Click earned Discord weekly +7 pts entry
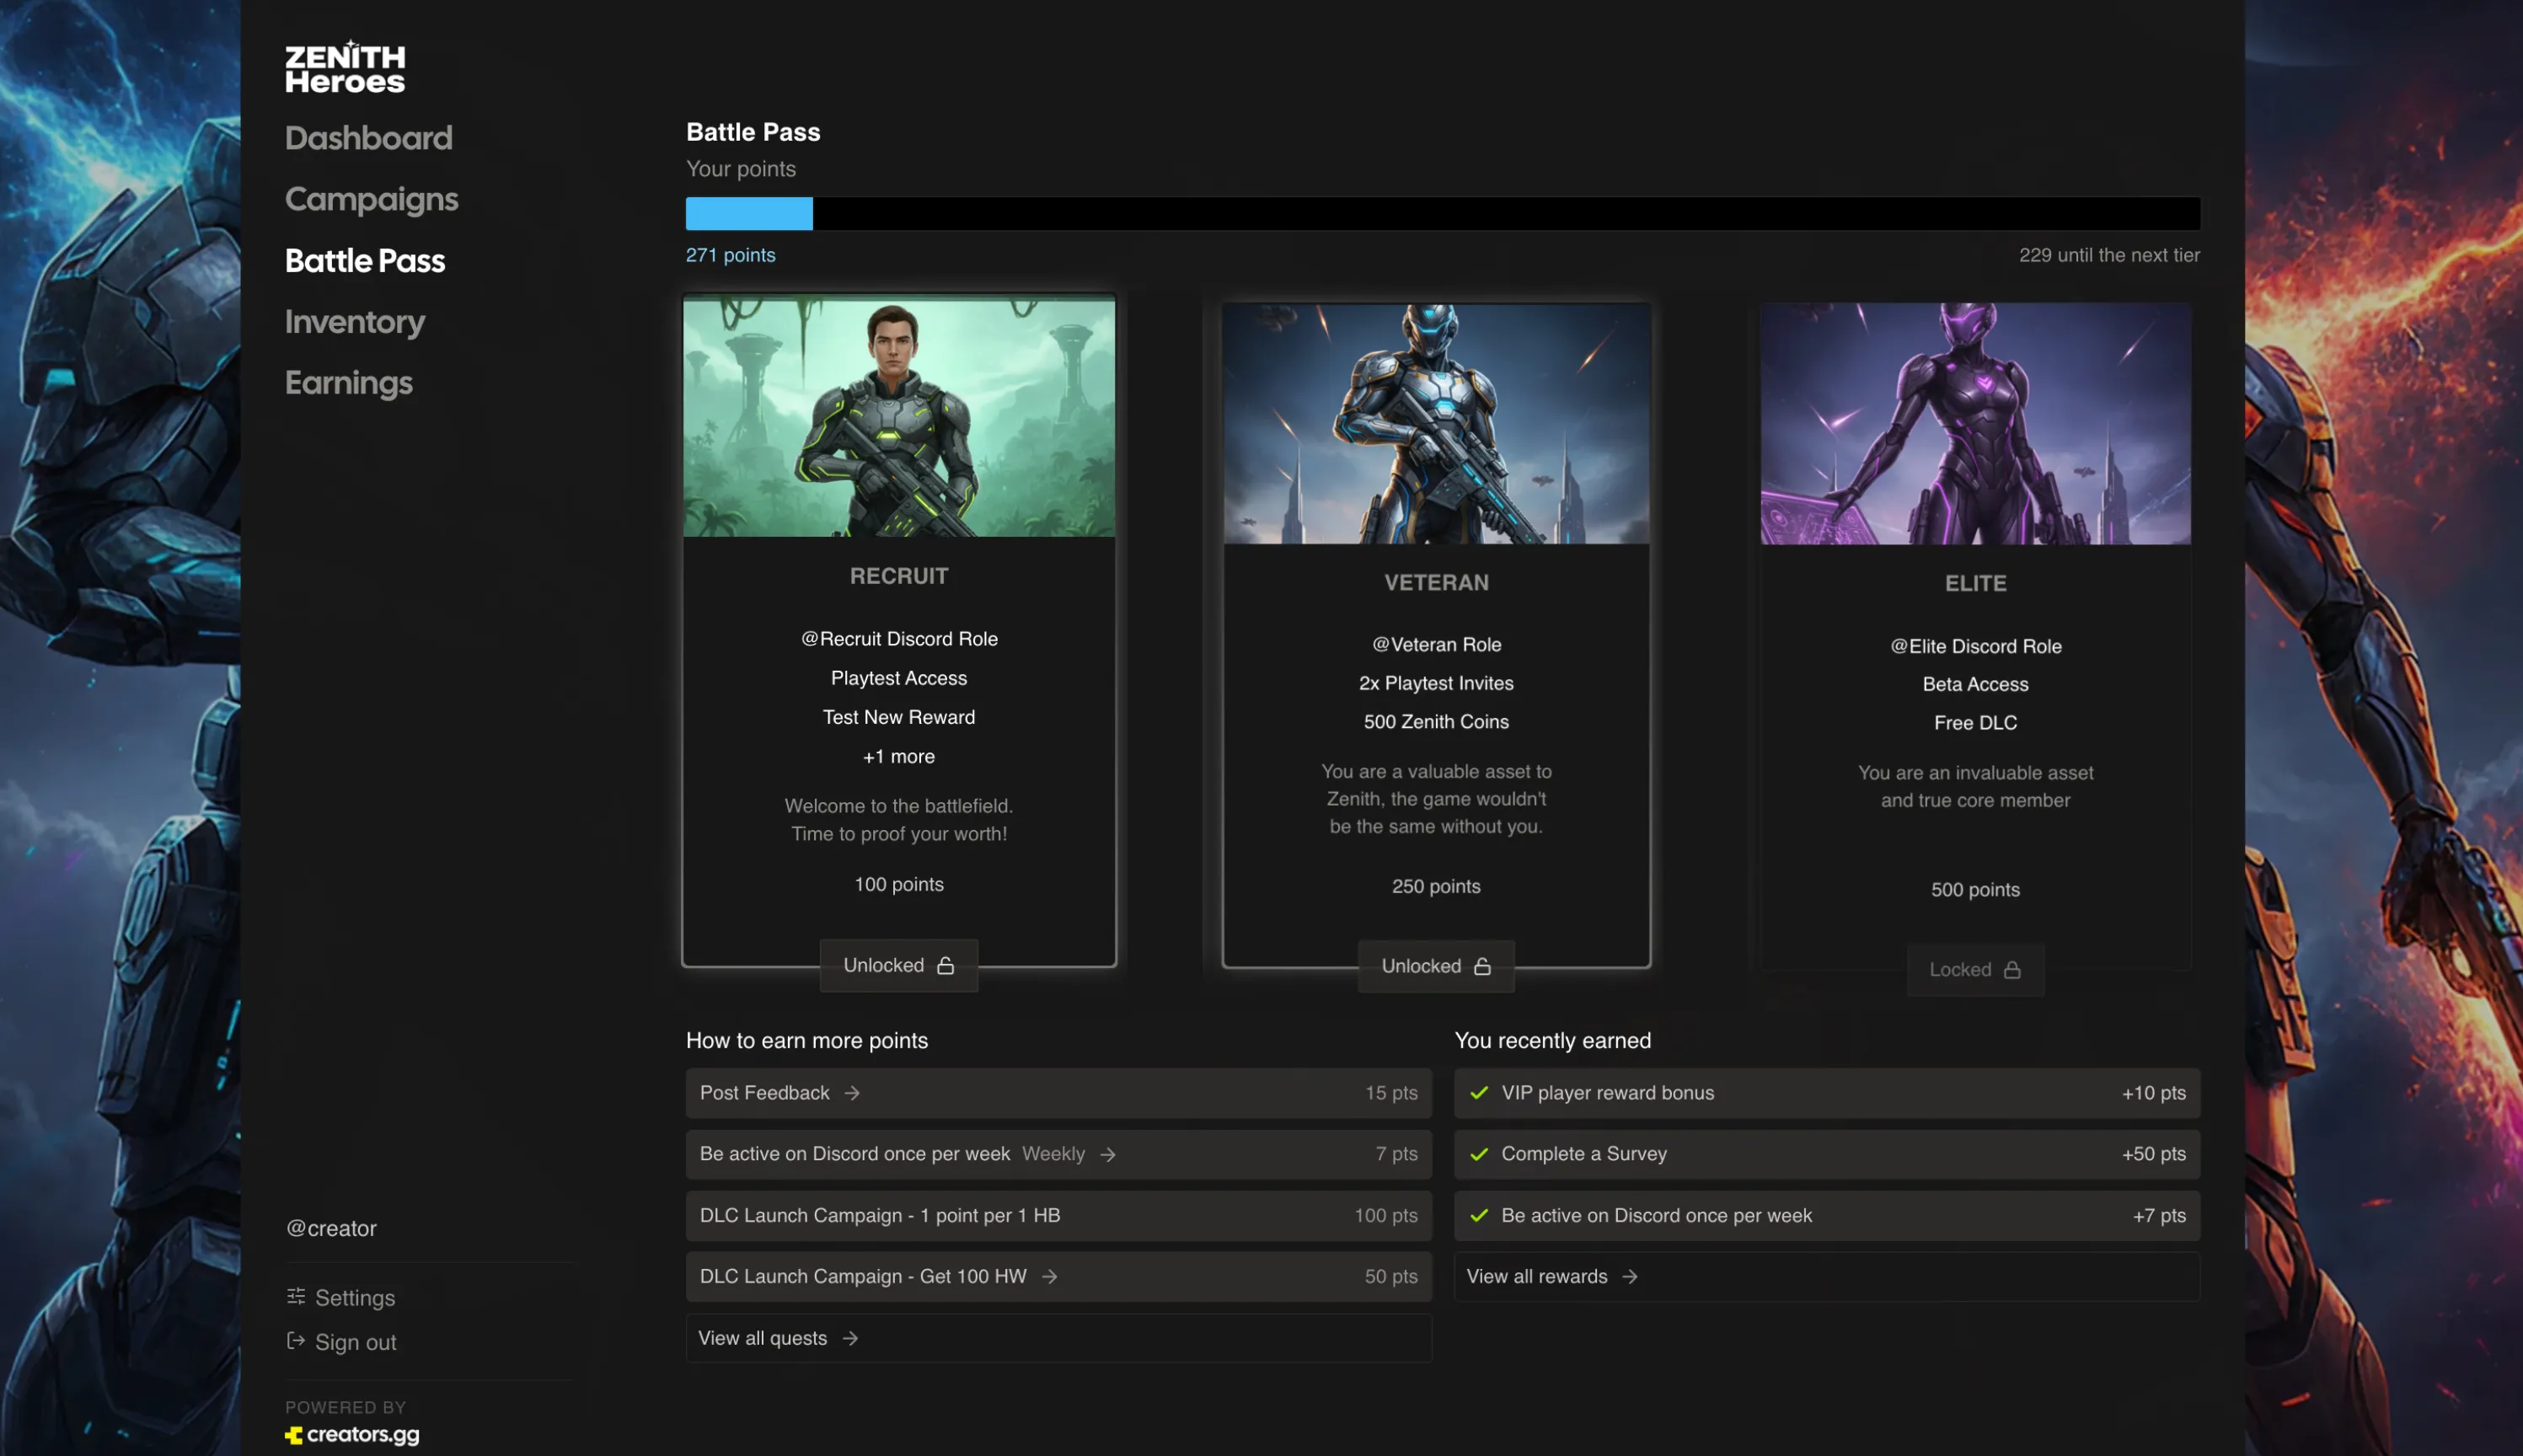This screenshot has width=2523, height=1456. pyautogui.click(x=1826, y=1216)
